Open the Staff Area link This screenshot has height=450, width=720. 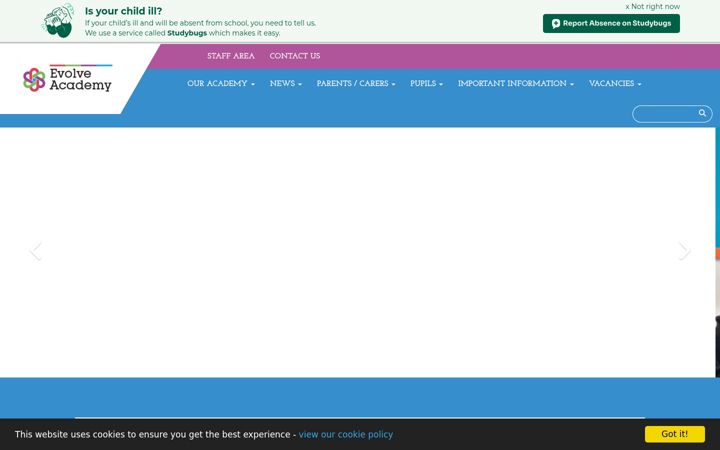[x=231, y=56]
